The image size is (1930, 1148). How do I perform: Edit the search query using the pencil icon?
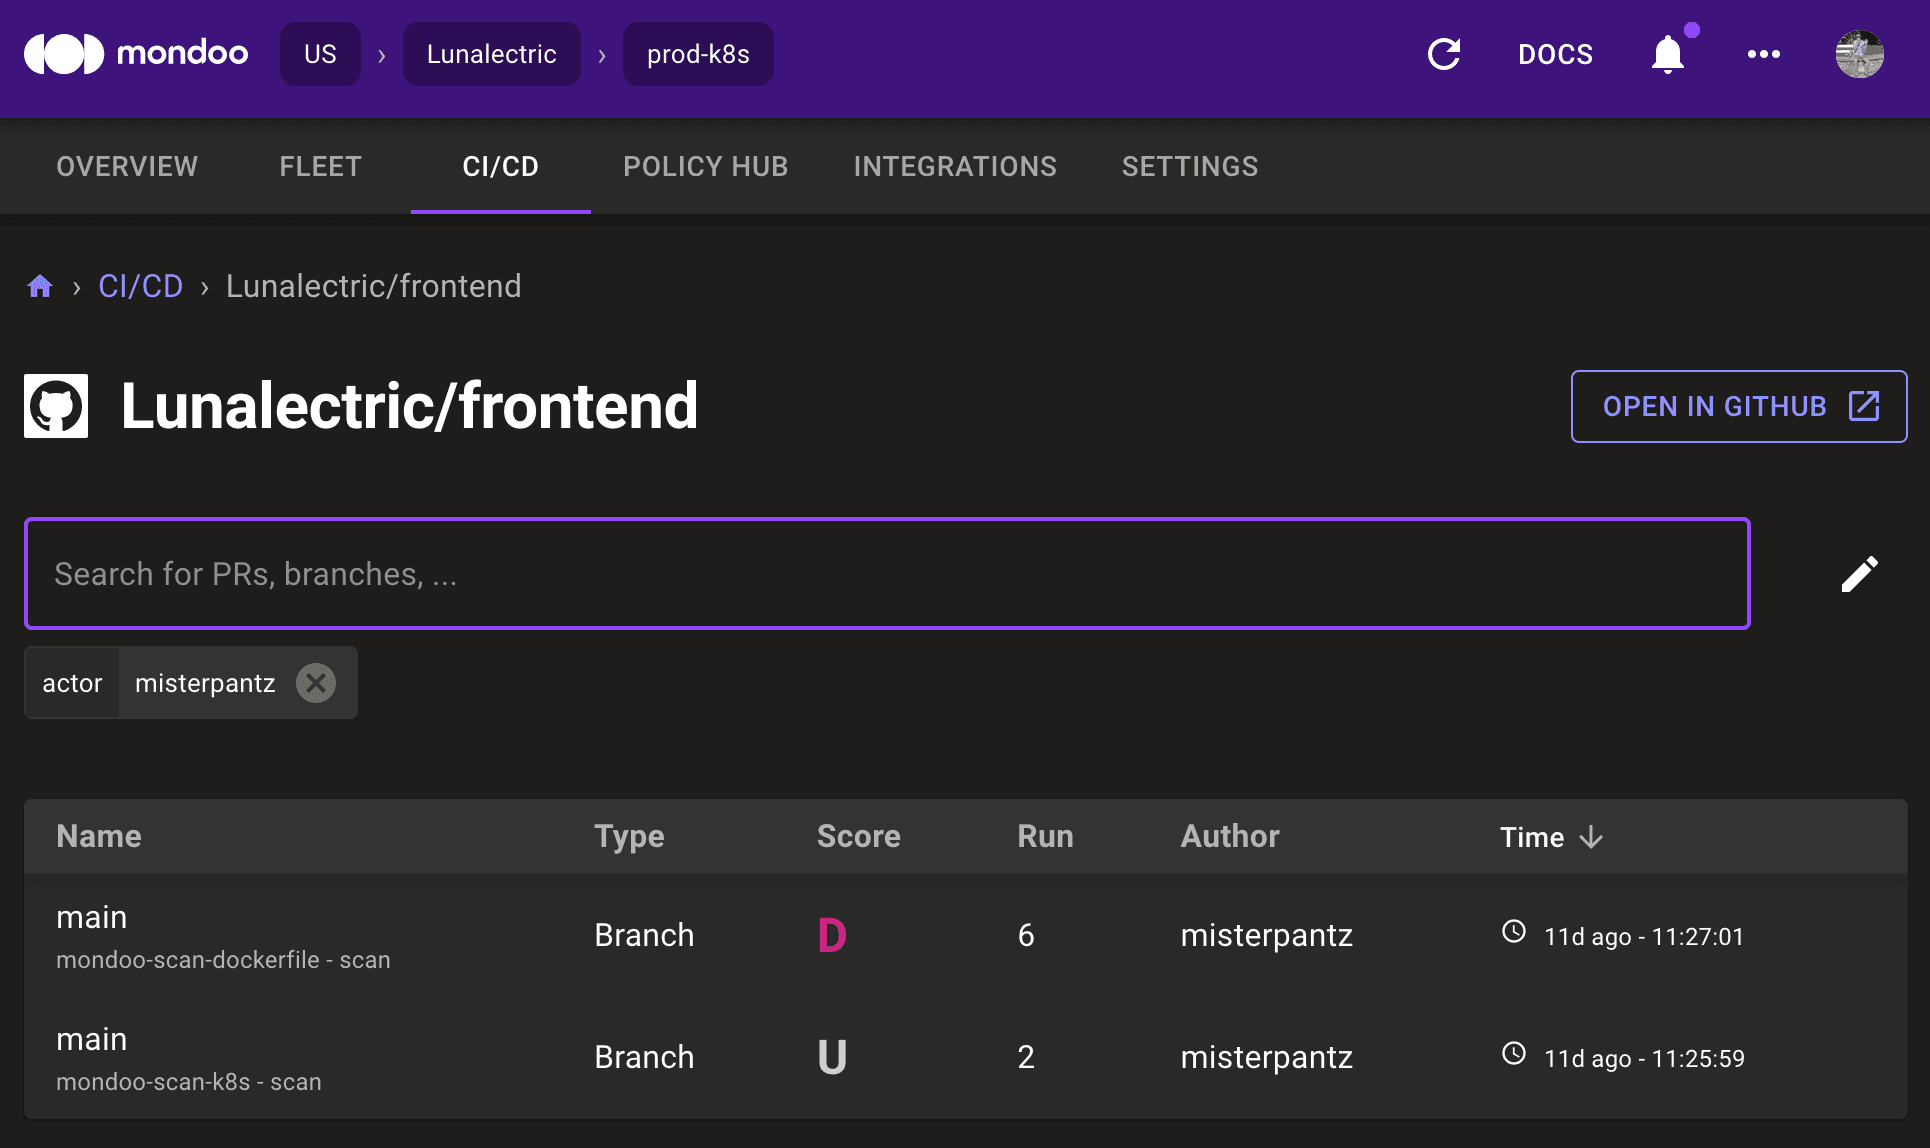click(x=1859, y=573)
